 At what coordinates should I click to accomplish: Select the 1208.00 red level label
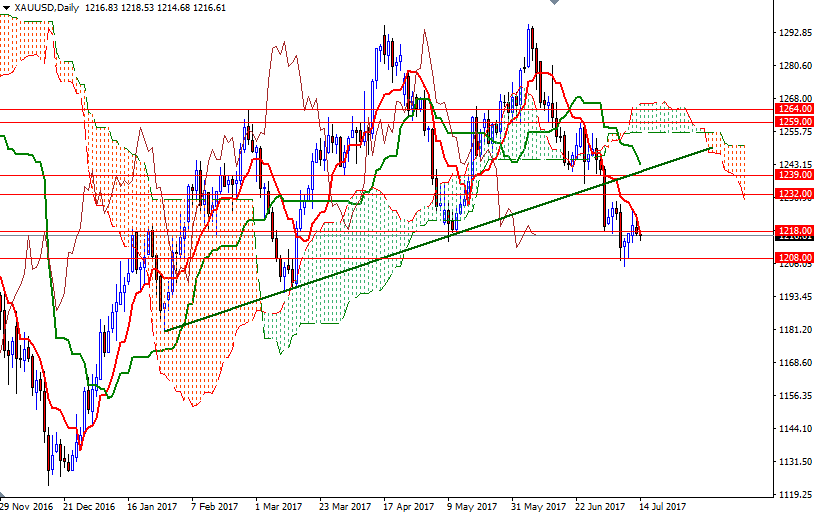(x=794, y=258)
